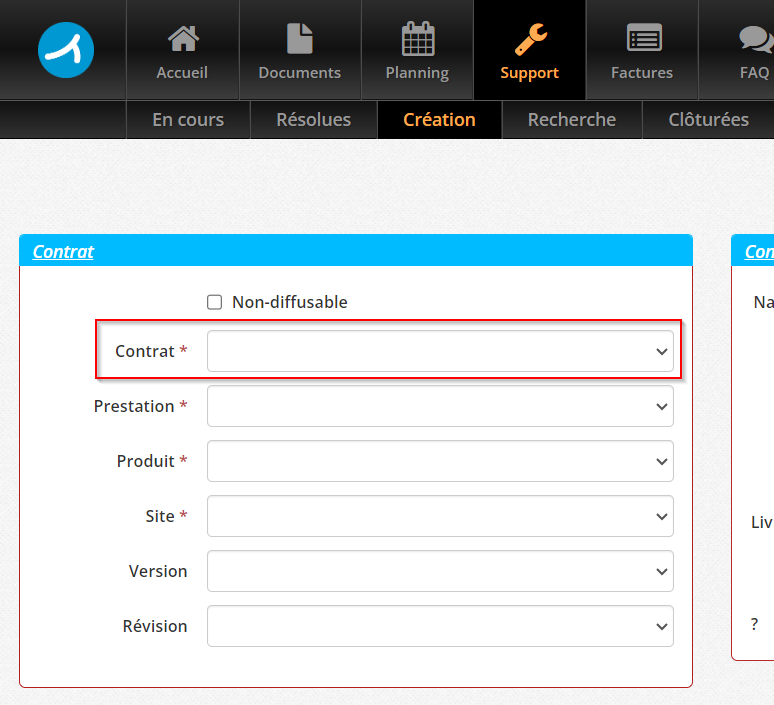The width and height of the screenshot is (774, 705).
Task: Open the Version dropdown
Action: point(440,571)
